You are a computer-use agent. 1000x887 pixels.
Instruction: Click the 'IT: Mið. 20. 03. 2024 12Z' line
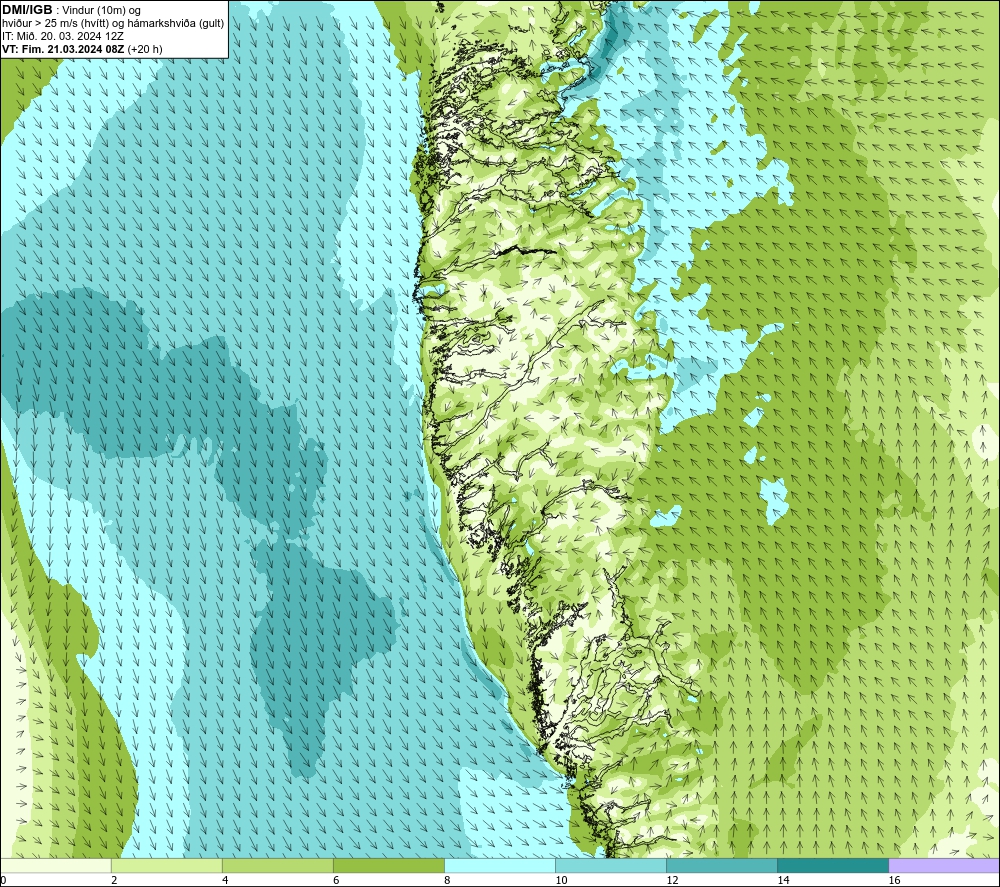click(62, 36)
